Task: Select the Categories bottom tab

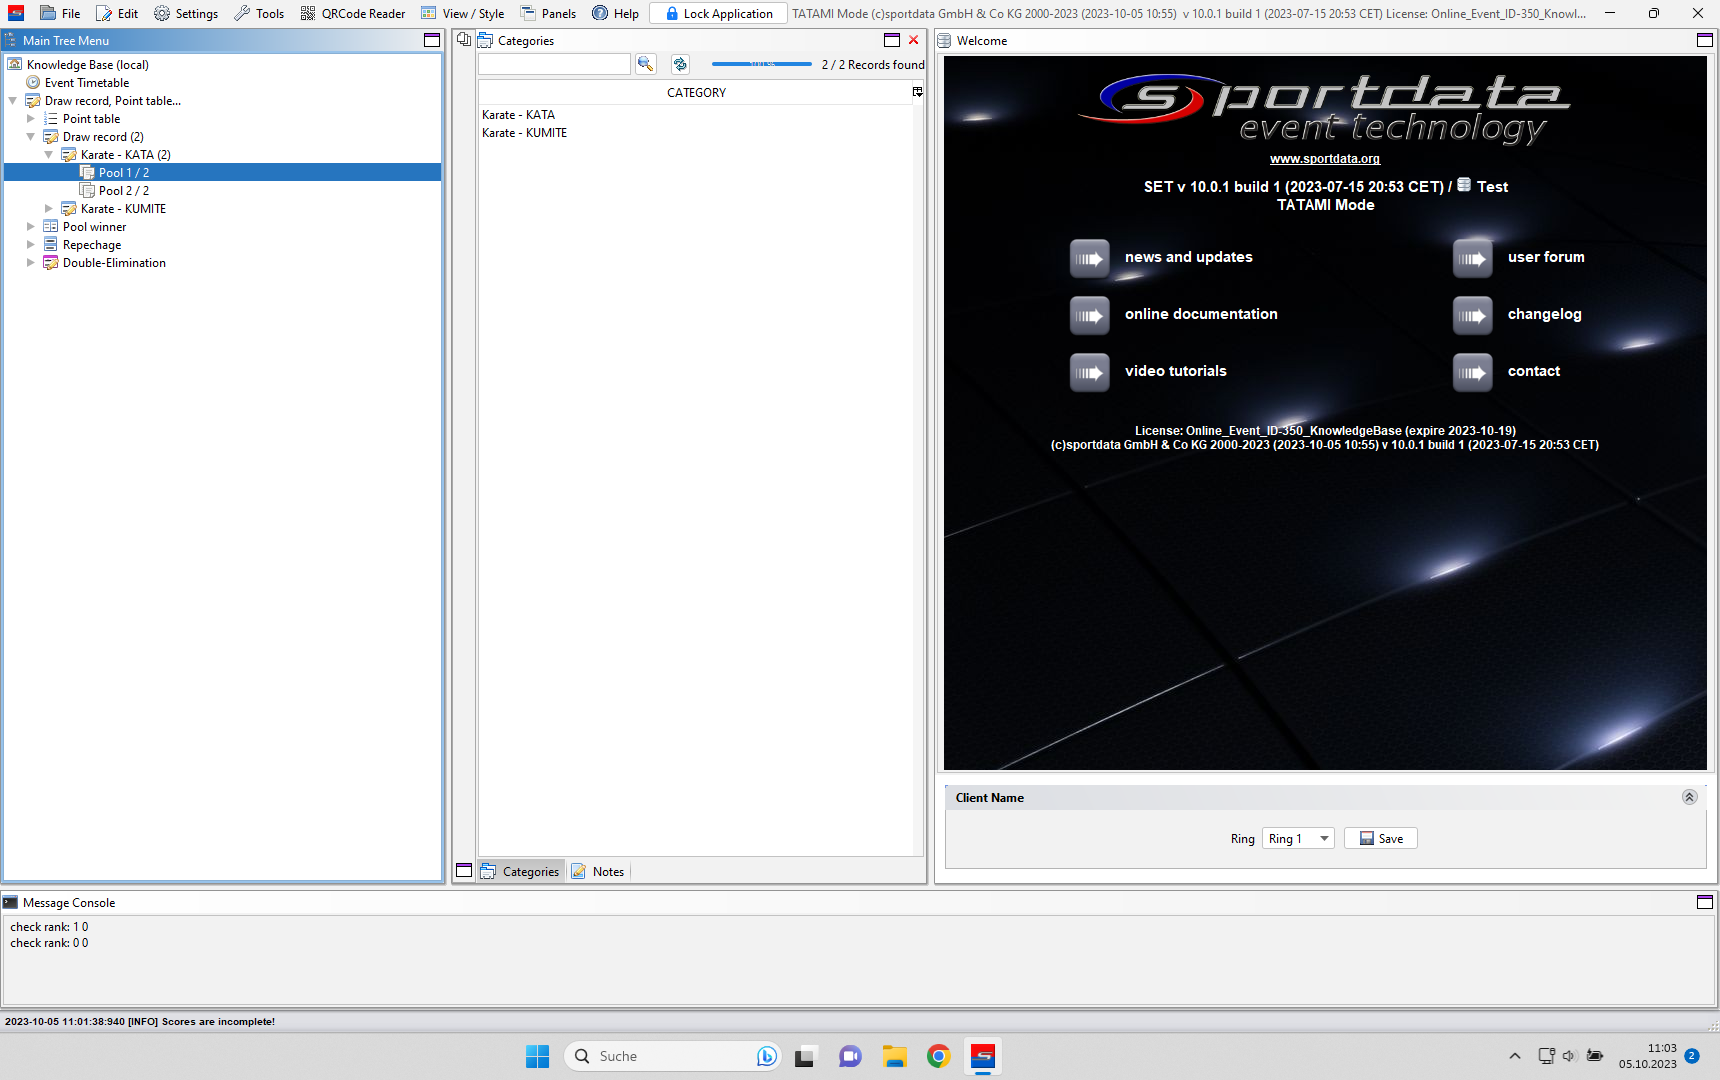Action: [x=521, y=871]
